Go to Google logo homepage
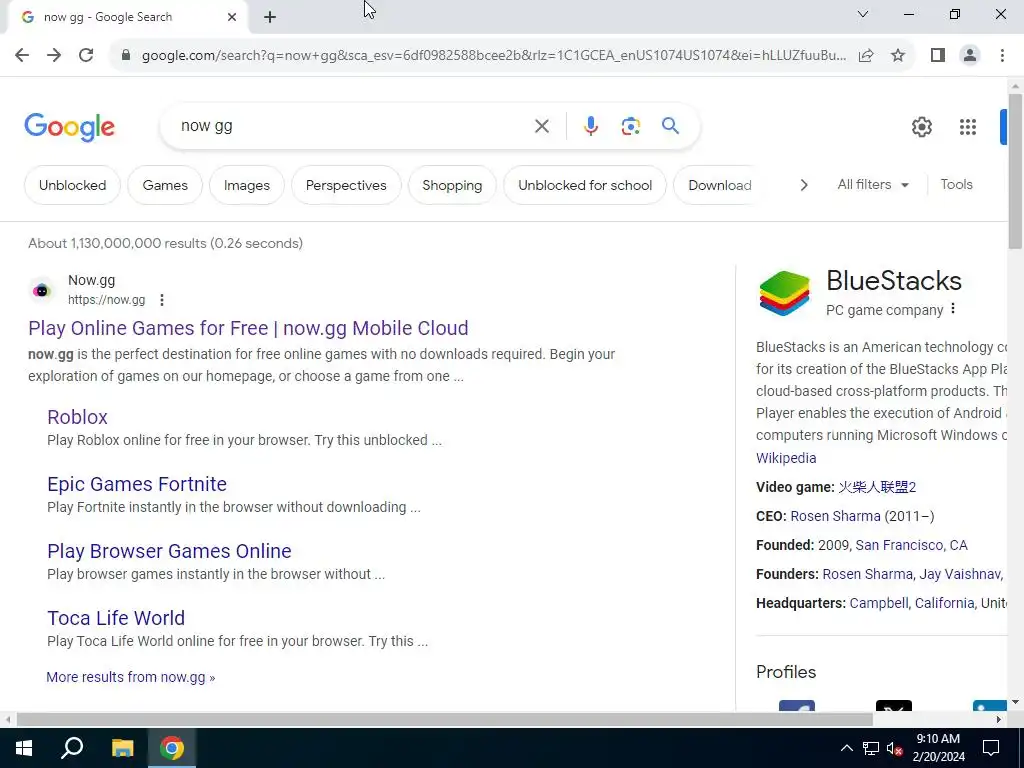This screenshot has height=768, width=1024. 69,127
